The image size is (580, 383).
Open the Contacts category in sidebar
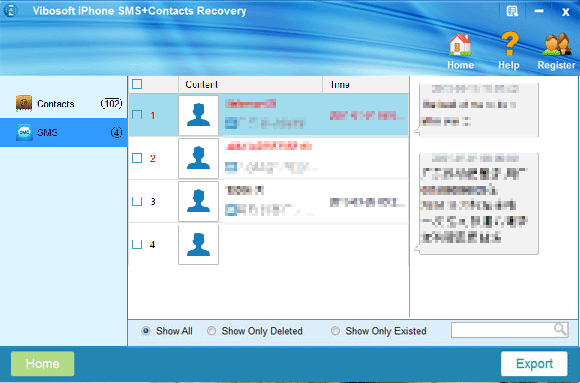click(64, 104)
